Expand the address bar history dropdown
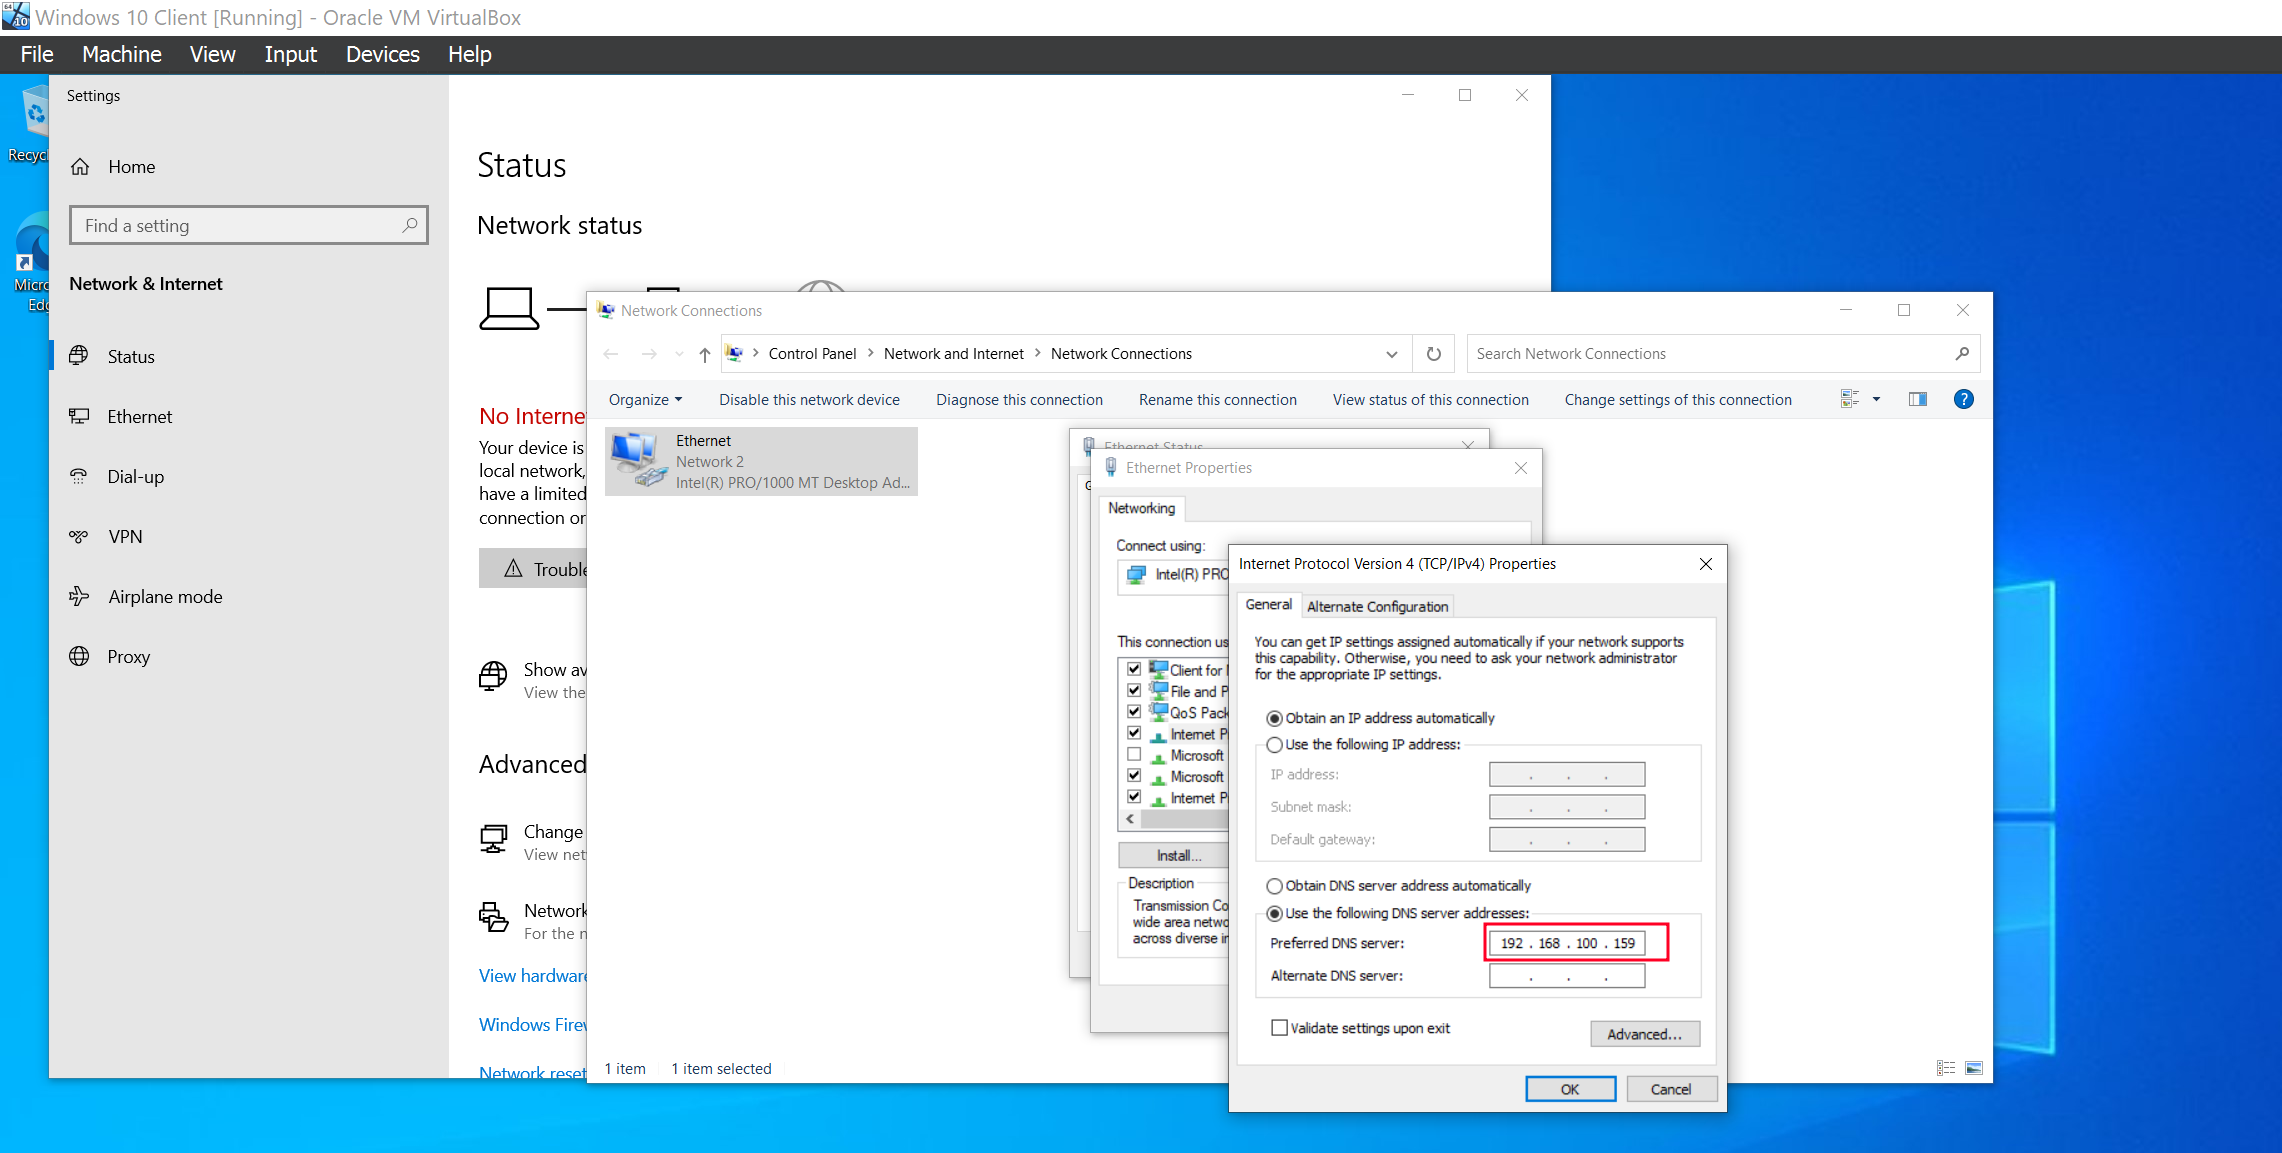Screen dimensions: 2282x1153 point(1392,354)
